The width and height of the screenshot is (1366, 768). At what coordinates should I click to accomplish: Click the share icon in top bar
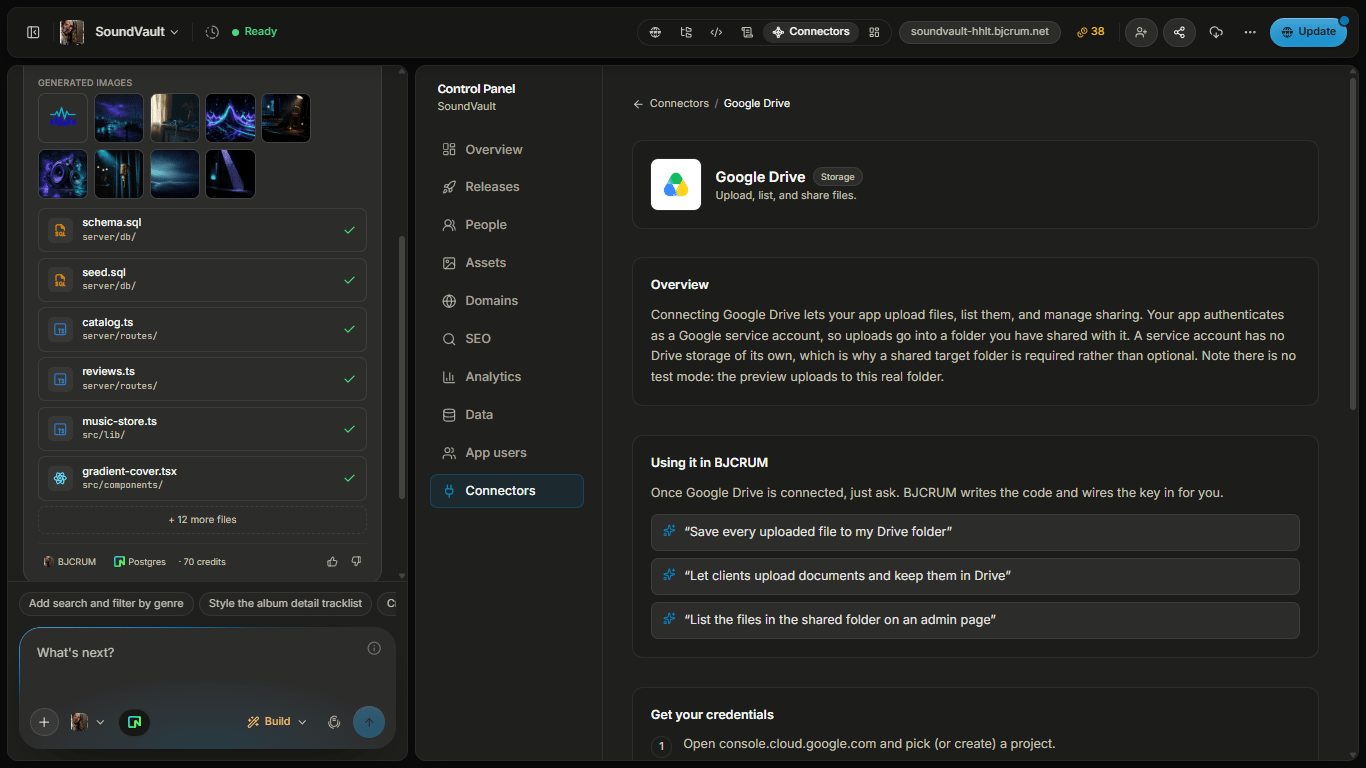[1179, 32]
